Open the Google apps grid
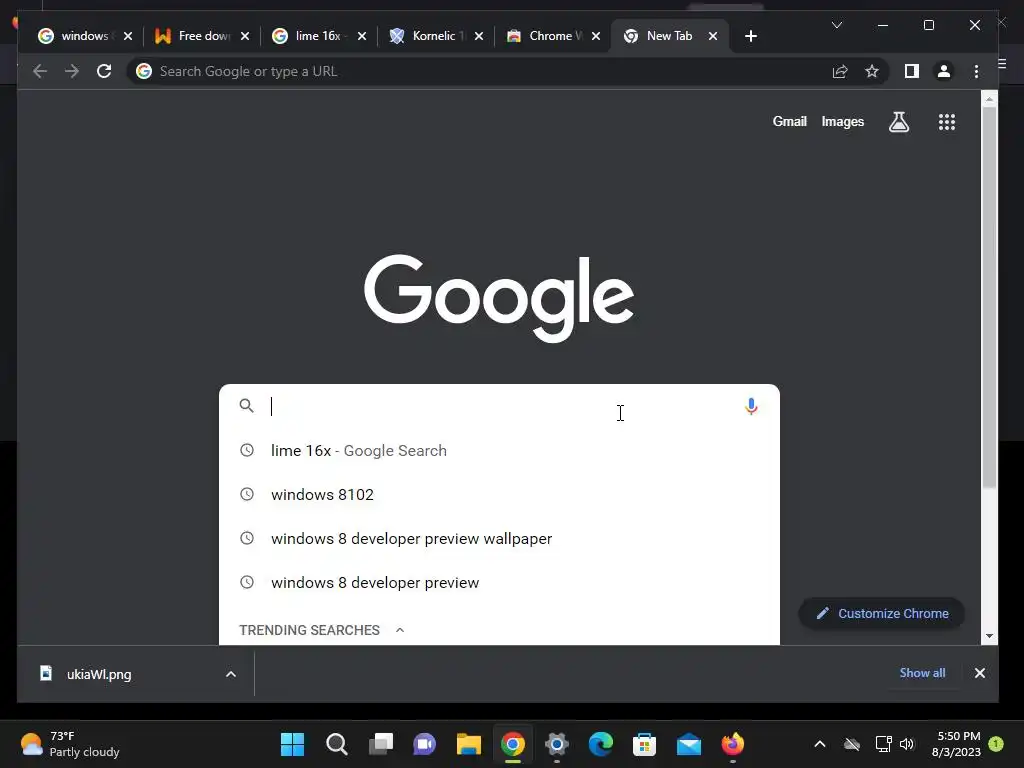Image resolution: width=1024 pixels, height=768 pixels. [947, 121]
